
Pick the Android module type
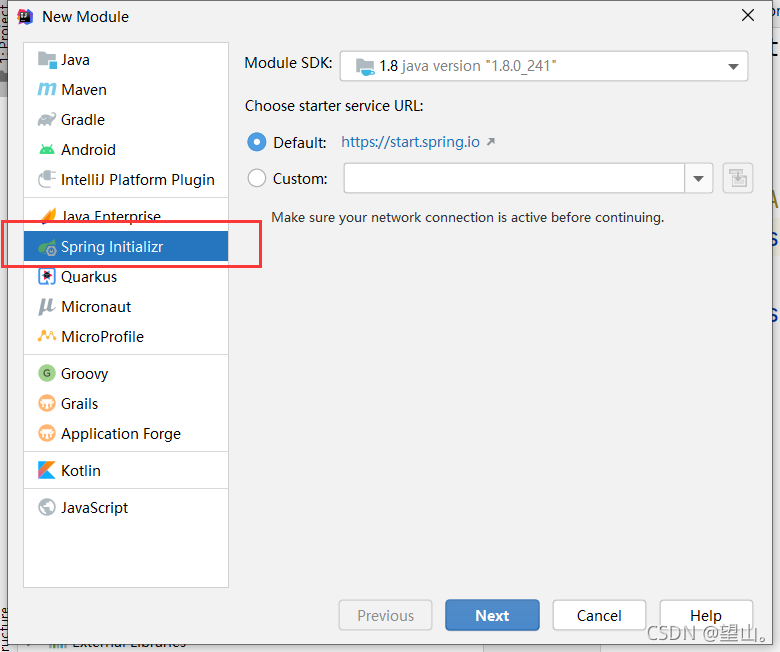(126, 150)
